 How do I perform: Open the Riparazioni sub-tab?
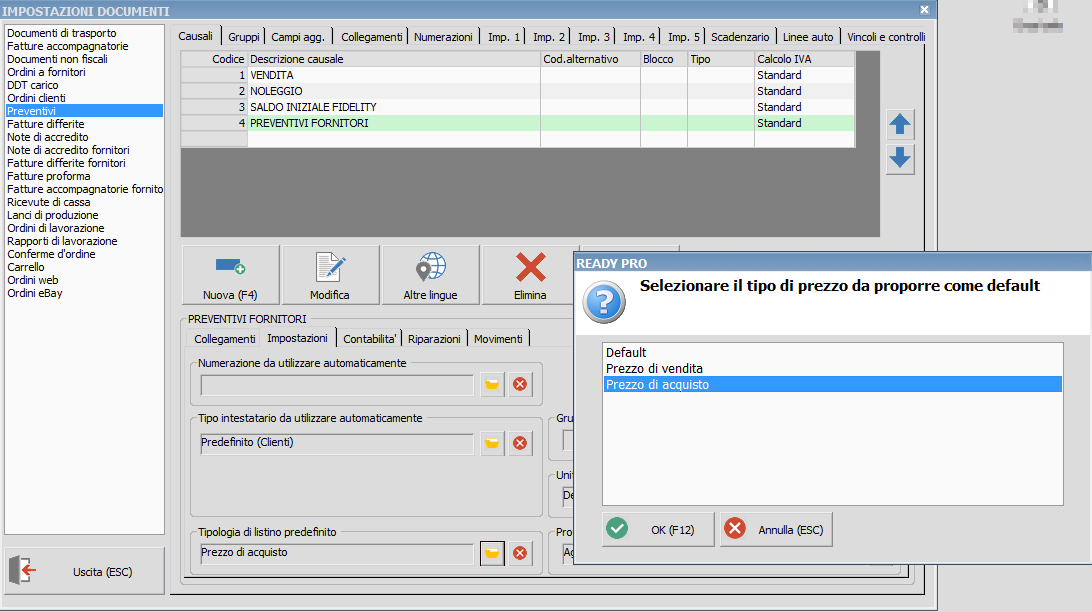pyautogui.click(x=434, y=339)
